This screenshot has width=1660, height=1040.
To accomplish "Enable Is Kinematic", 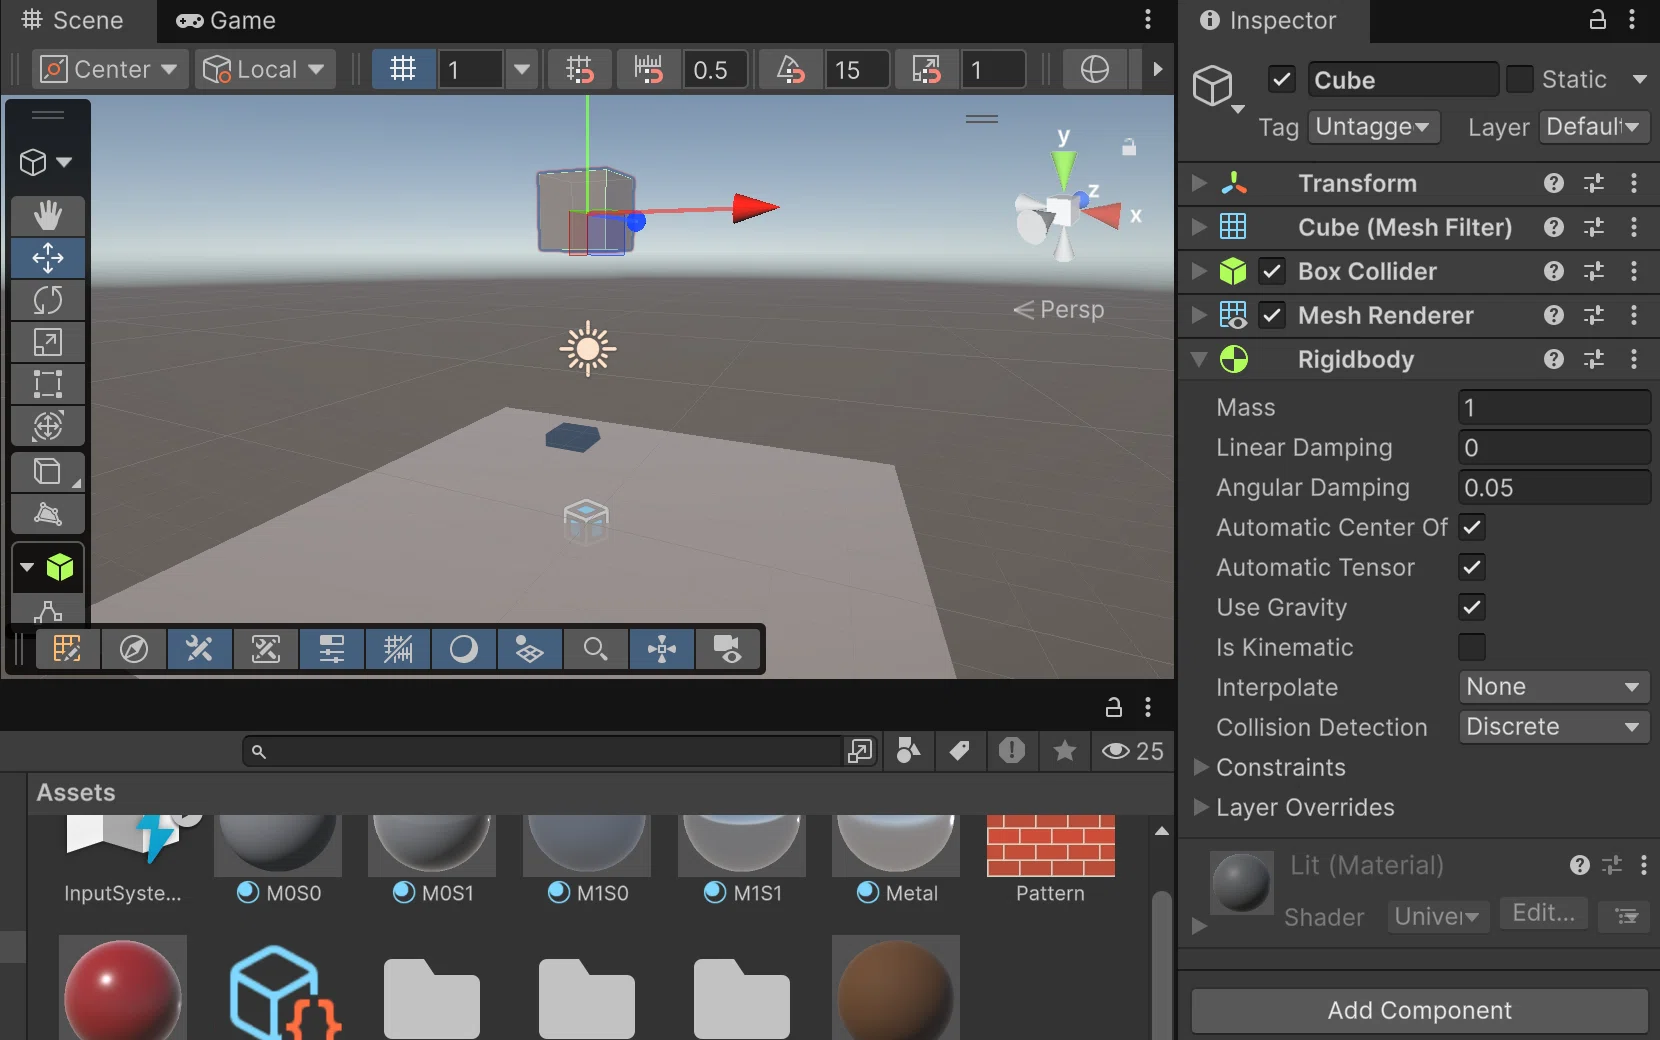I will [1472, 647].
